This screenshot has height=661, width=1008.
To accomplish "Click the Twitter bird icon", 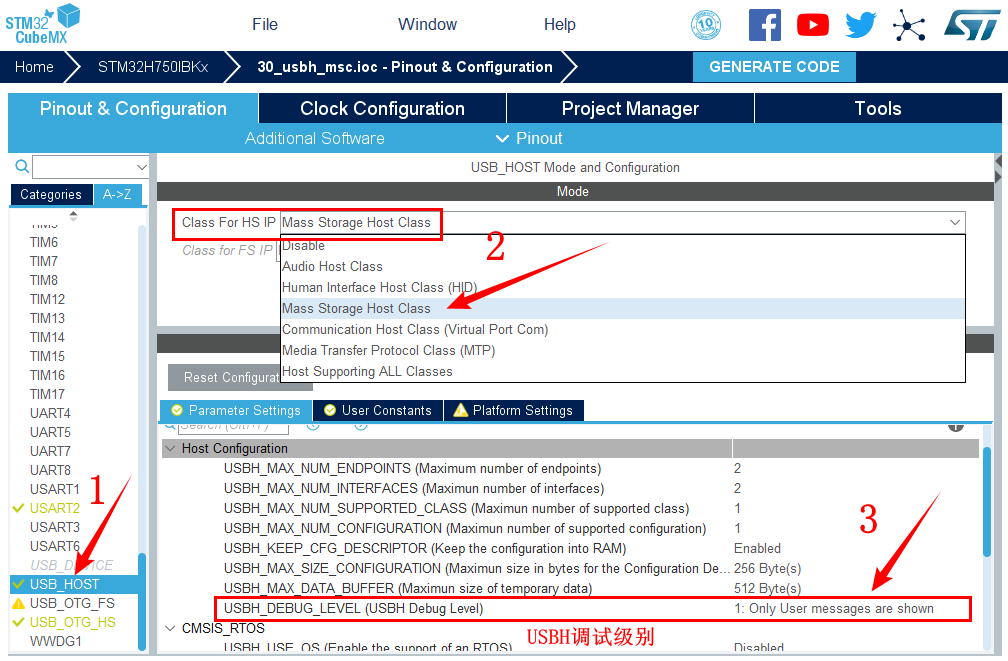I will point(861,25).
